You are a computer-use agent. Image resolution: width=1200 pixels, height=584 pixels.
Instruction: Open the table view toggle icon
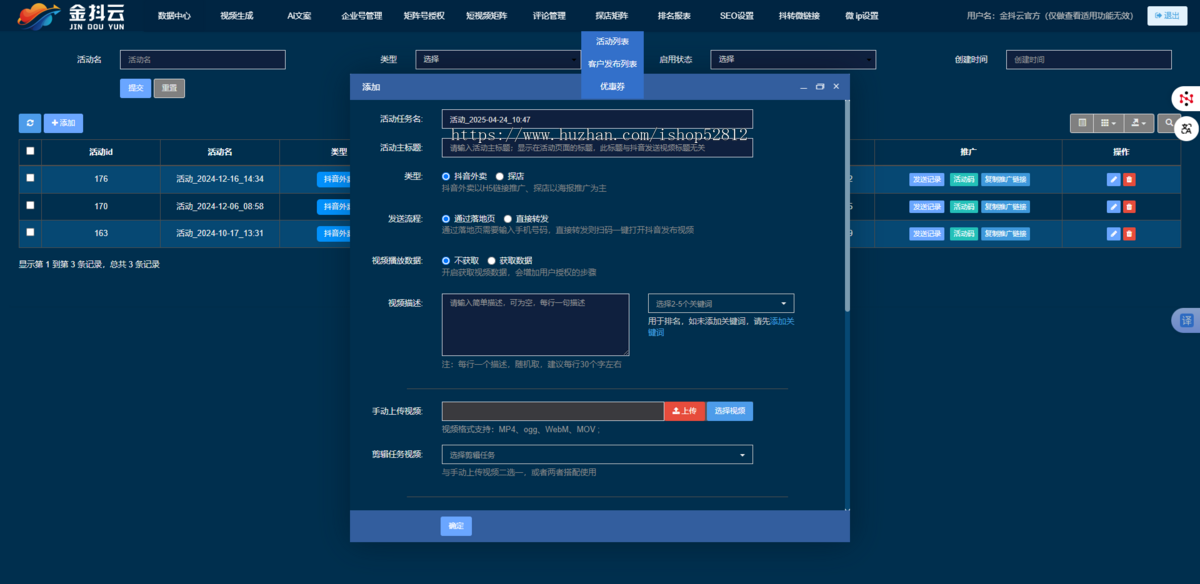click(x=1081, y=123)
